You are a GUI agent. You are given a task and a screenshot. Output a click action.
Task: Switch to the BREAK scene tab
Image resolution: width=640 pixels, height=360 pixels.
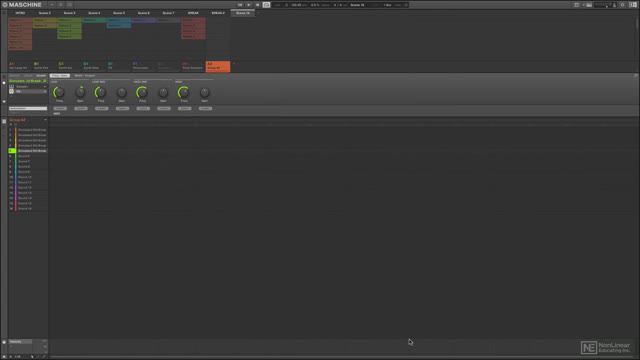[x=193, y=13]
